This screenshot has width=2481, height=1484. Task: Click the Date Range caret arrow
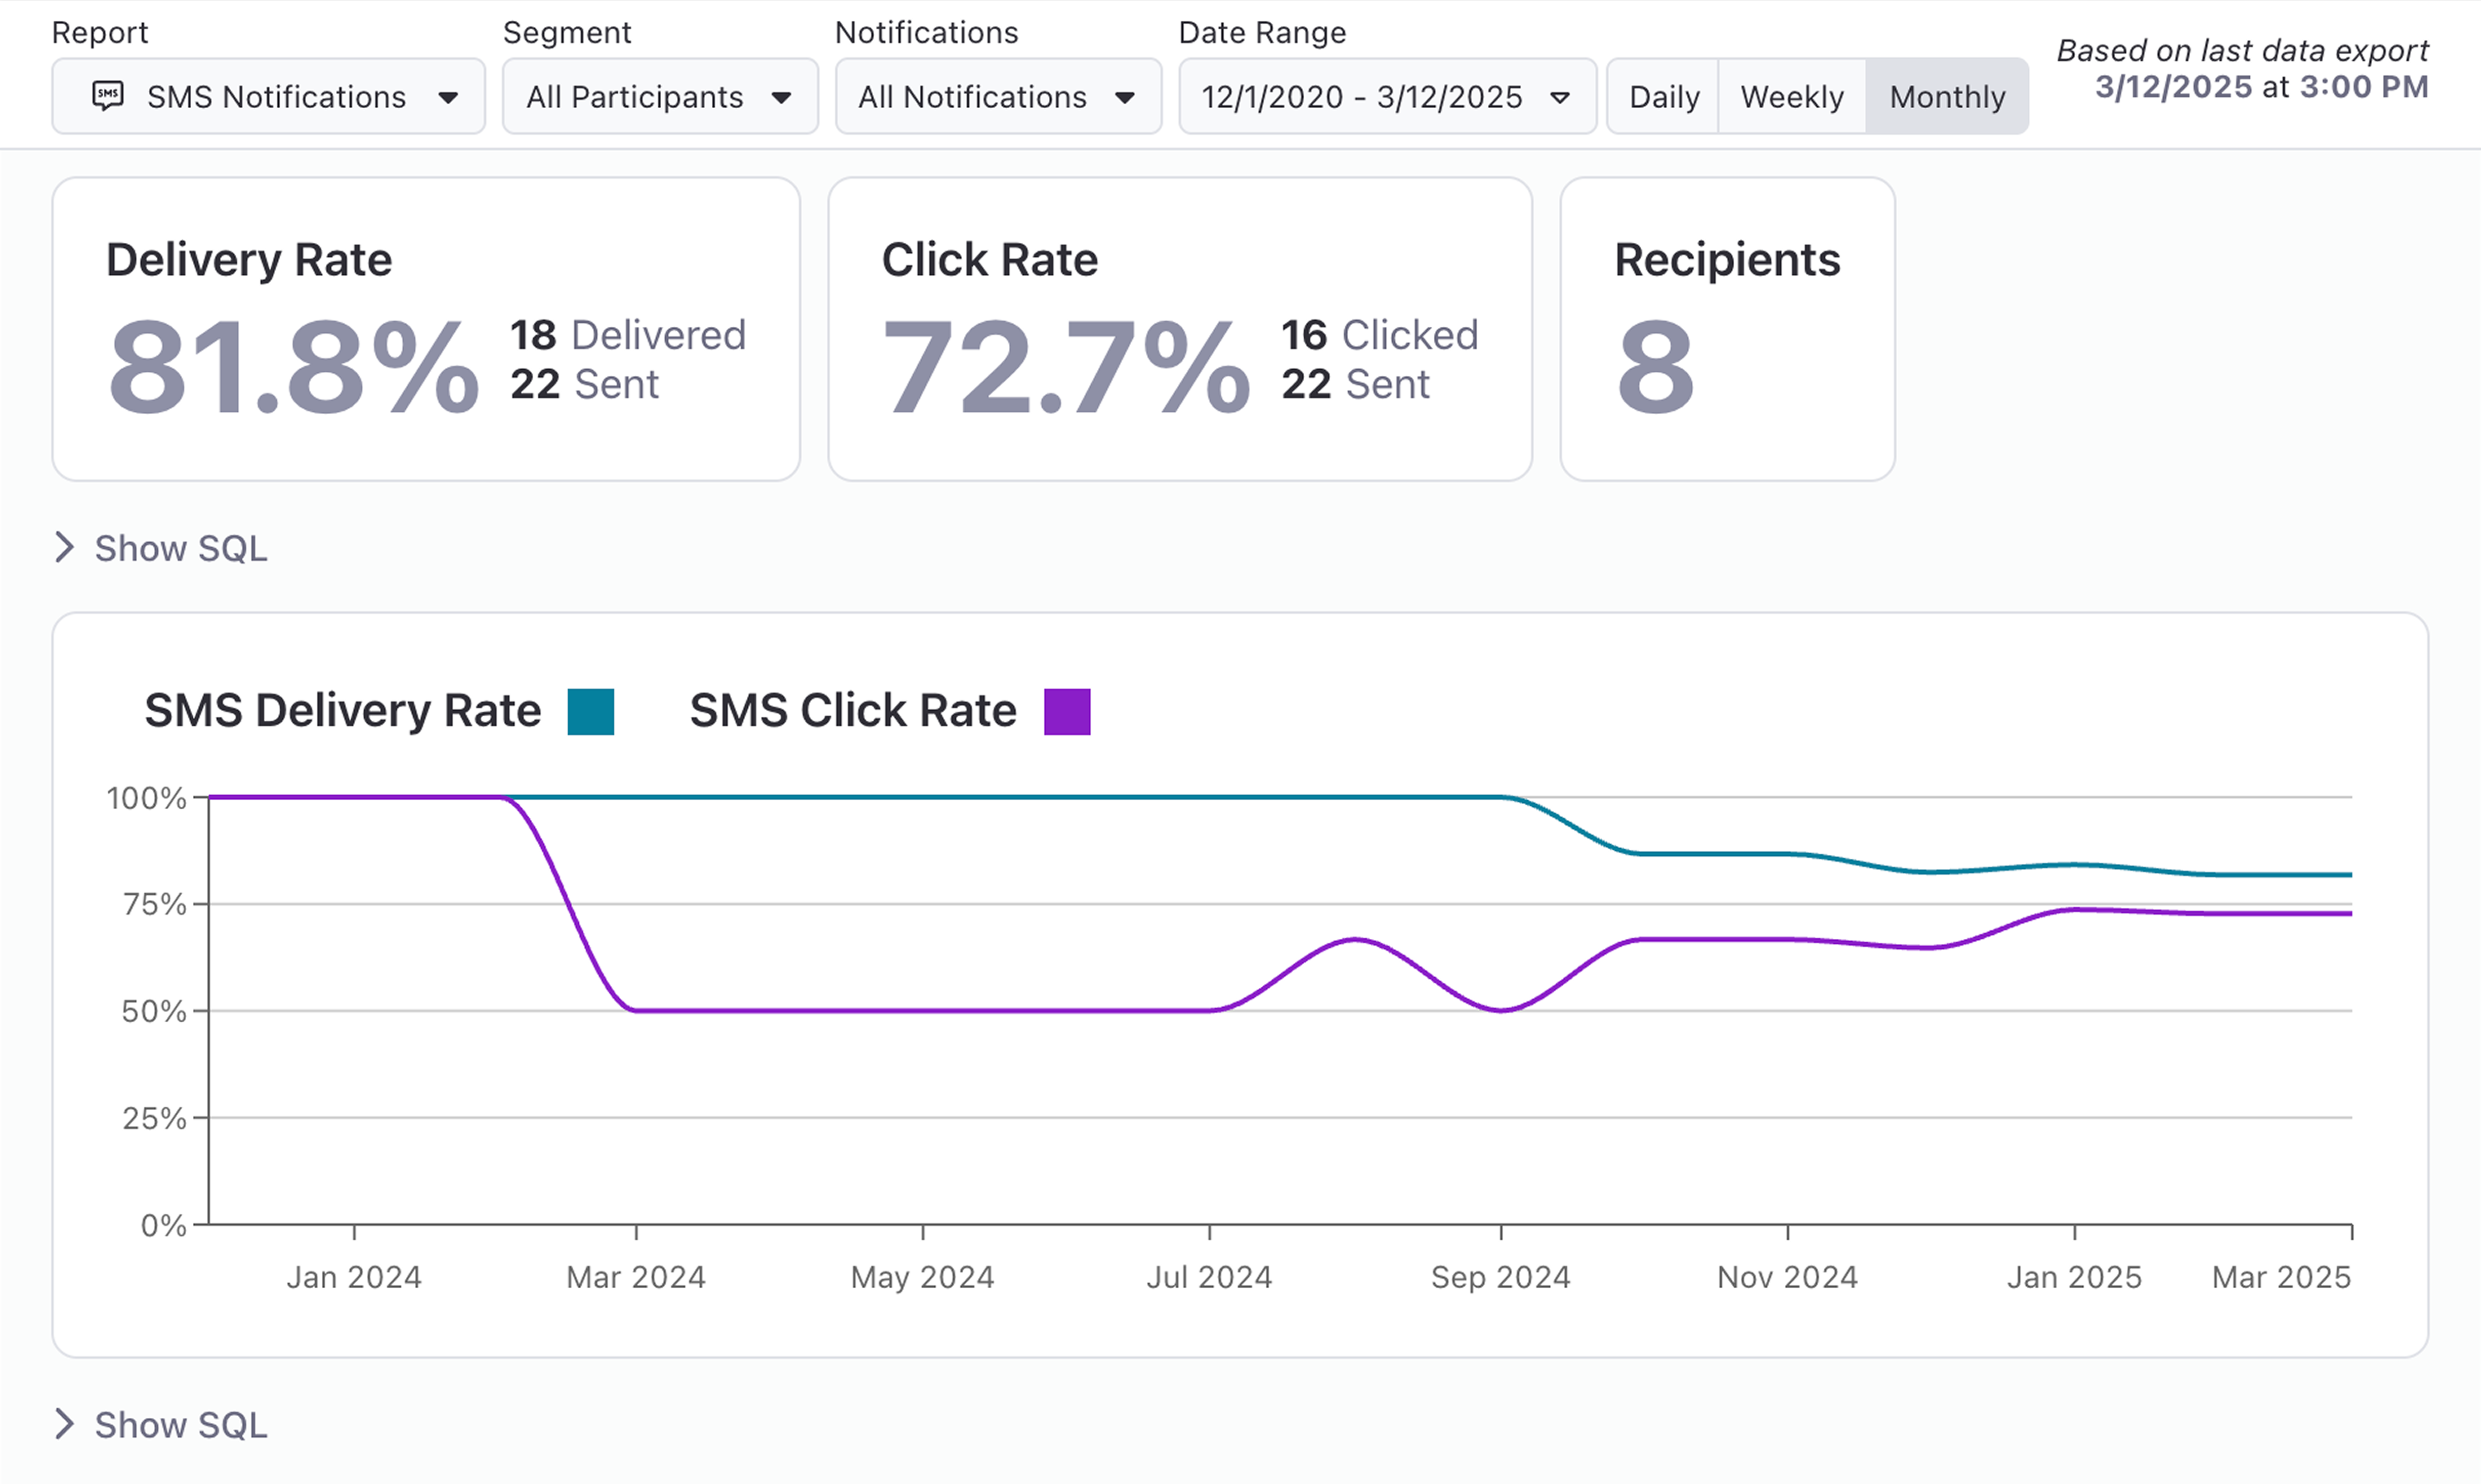[1560, 97]
